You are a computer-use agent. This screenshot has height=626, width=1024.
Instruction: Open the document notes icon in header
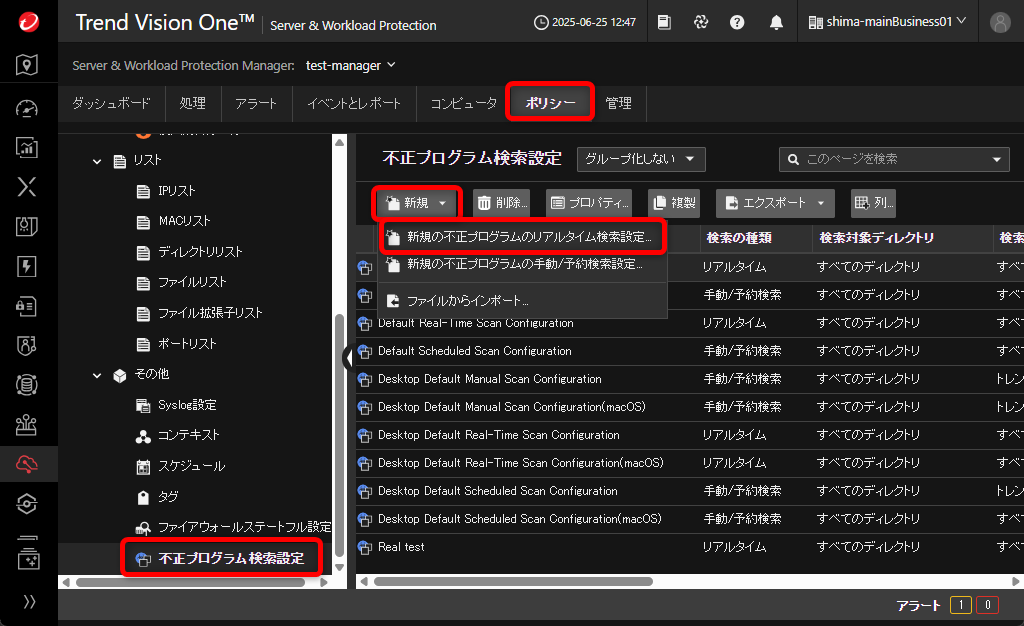664,22
